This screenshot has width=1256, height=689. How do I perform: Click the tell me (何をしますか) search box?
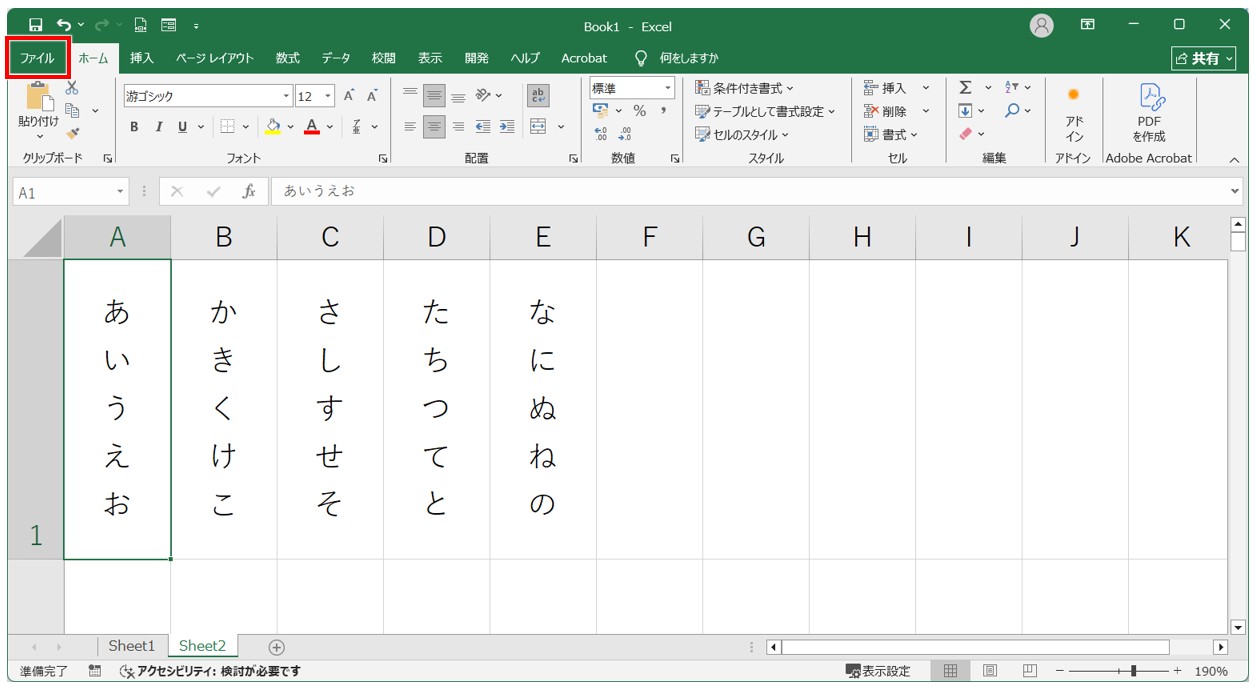[688, 58]
